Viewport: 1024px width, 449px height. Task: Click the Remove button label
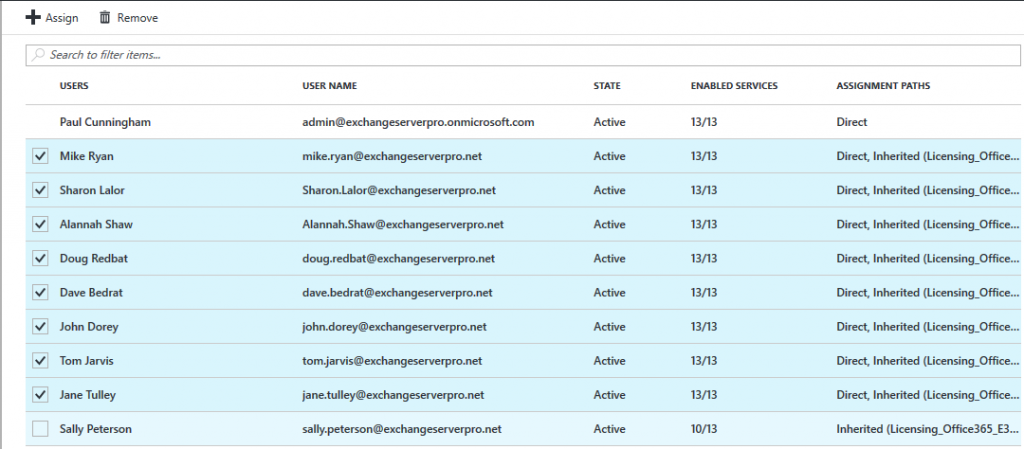(138, 18)
